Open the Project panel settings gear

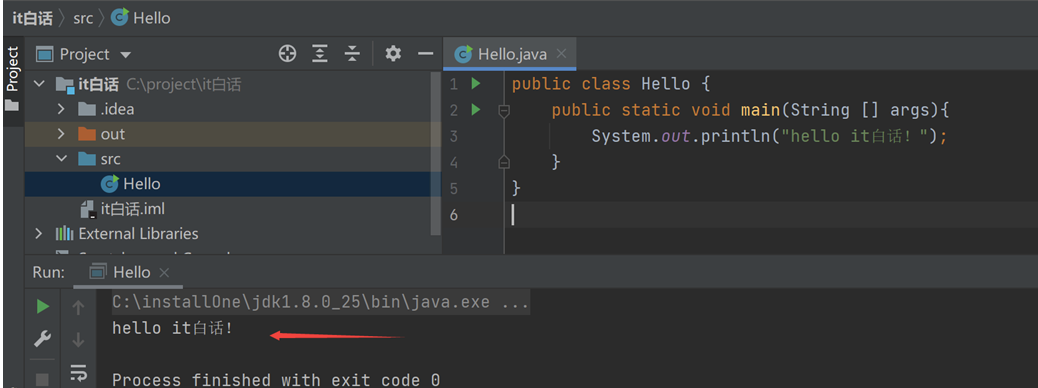click(393, 54)
